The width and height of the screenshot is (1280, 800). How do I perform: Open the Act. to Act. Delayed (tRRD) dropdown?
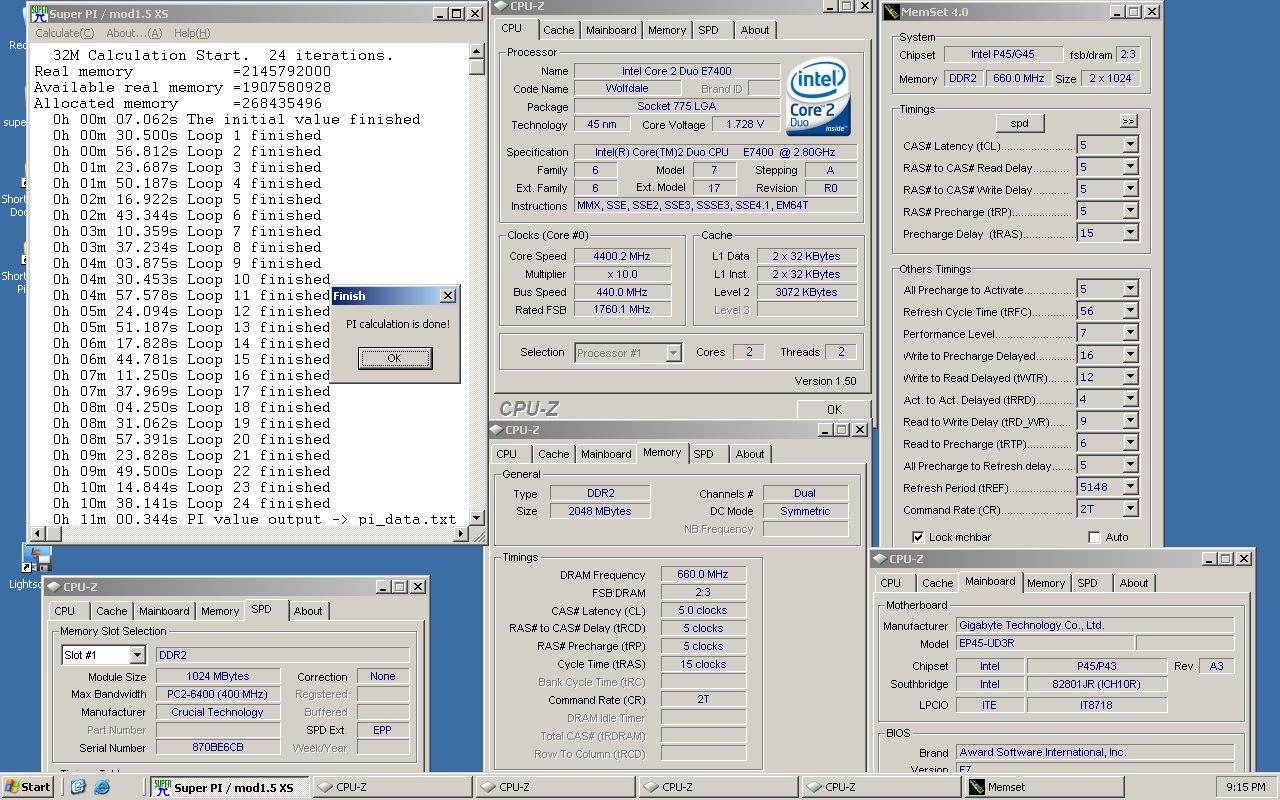point(1130,399)
